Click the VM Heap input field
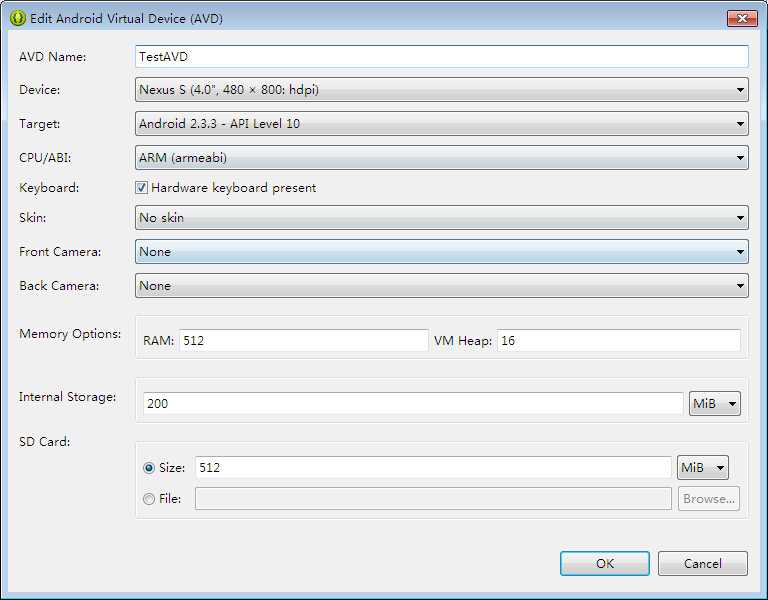 619,340
